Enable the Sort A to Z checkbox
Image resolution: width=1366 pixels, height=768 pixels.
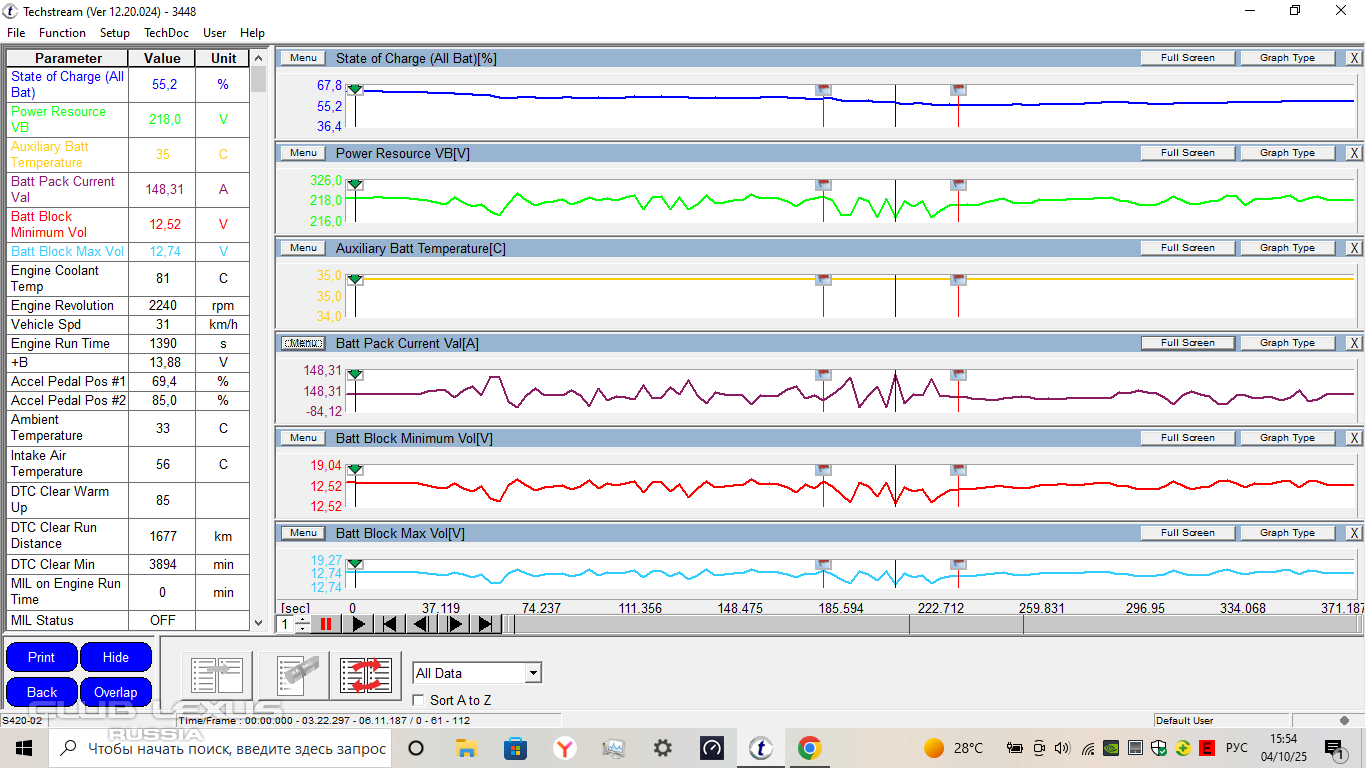(419, 700)
